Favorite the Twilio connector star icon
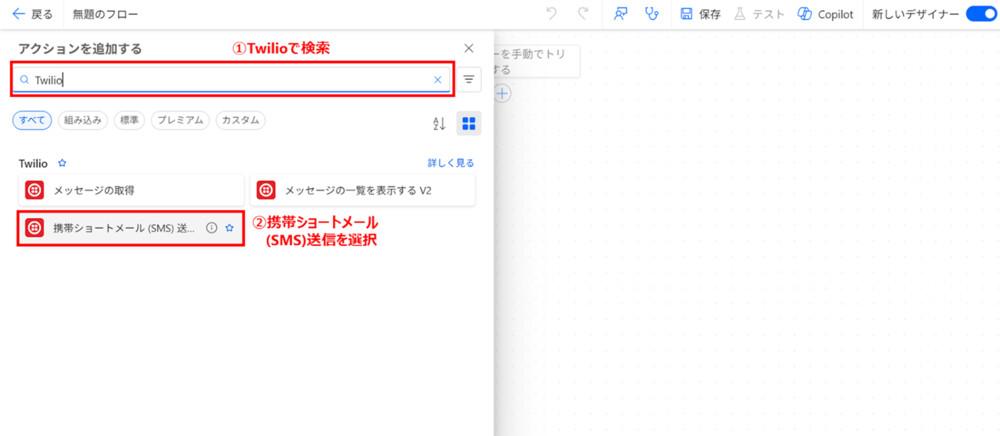This screenshot has width=1000, height=436. tap(62, 163)
